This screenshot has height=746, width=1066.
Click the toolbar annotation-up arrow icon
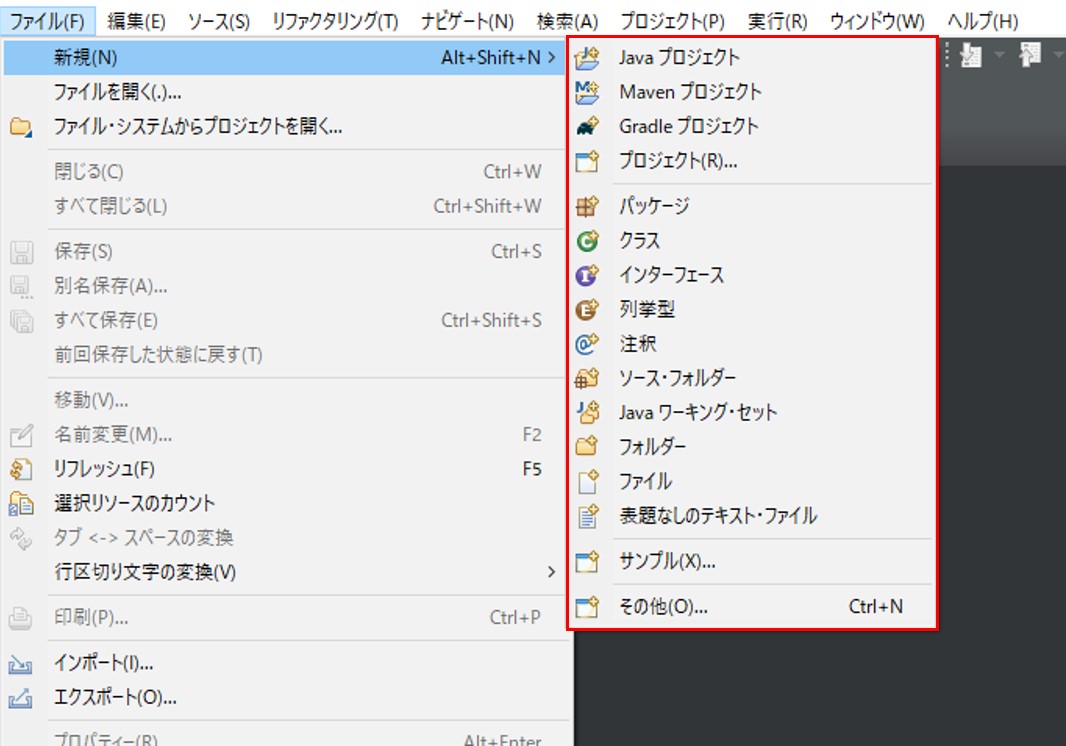(1030, 54)
